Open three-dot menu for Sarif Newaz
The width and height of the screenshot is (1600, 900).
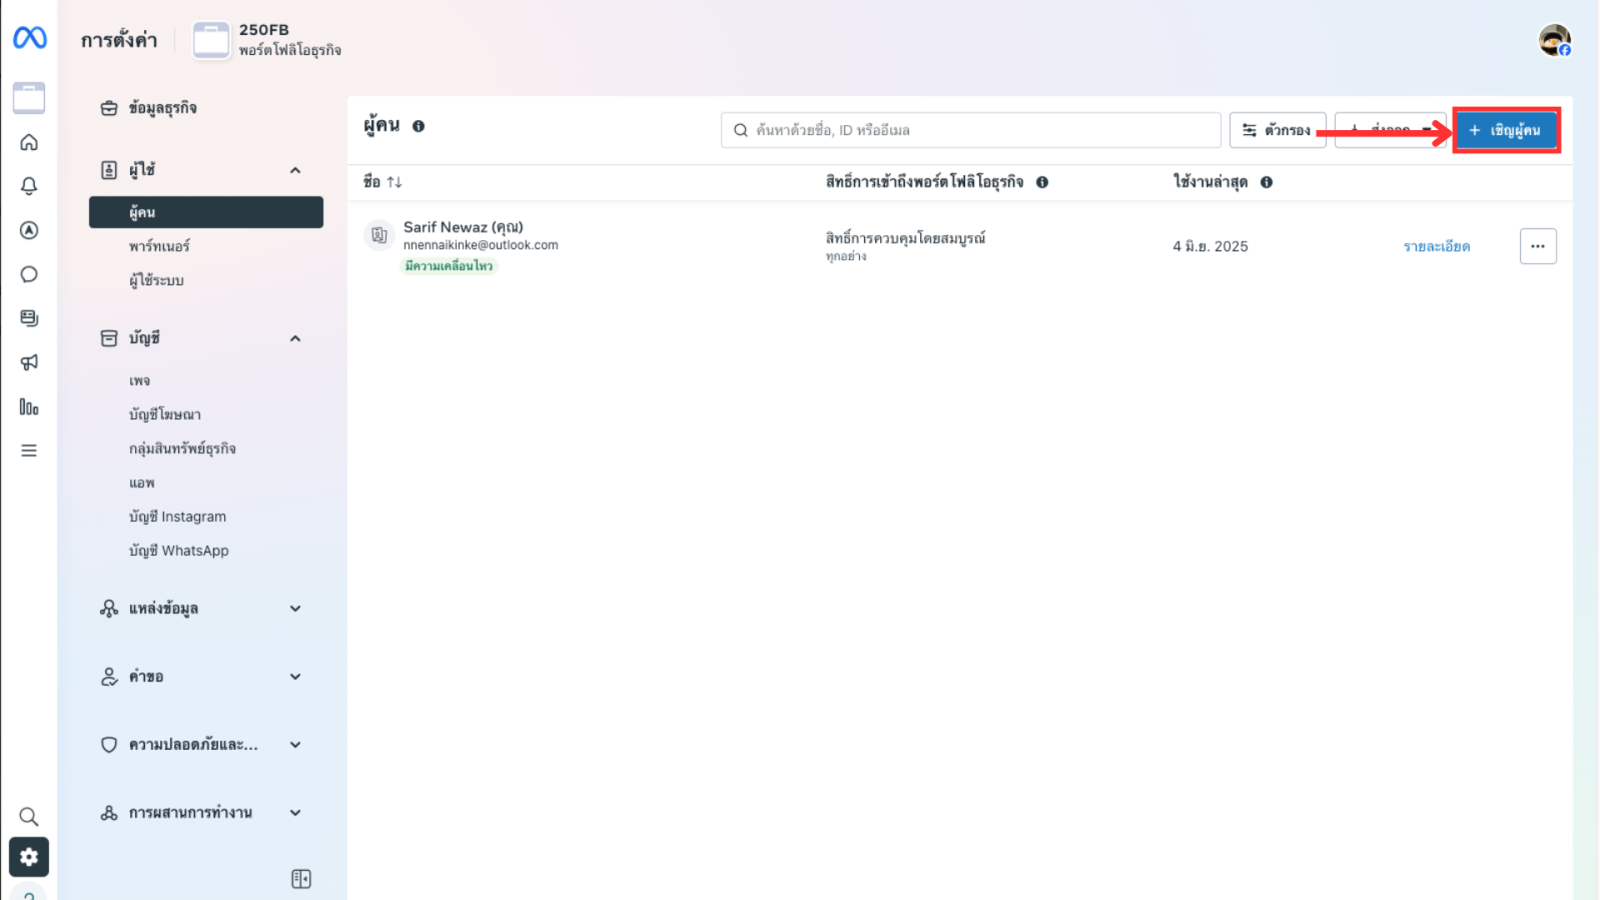point(1537,246)
